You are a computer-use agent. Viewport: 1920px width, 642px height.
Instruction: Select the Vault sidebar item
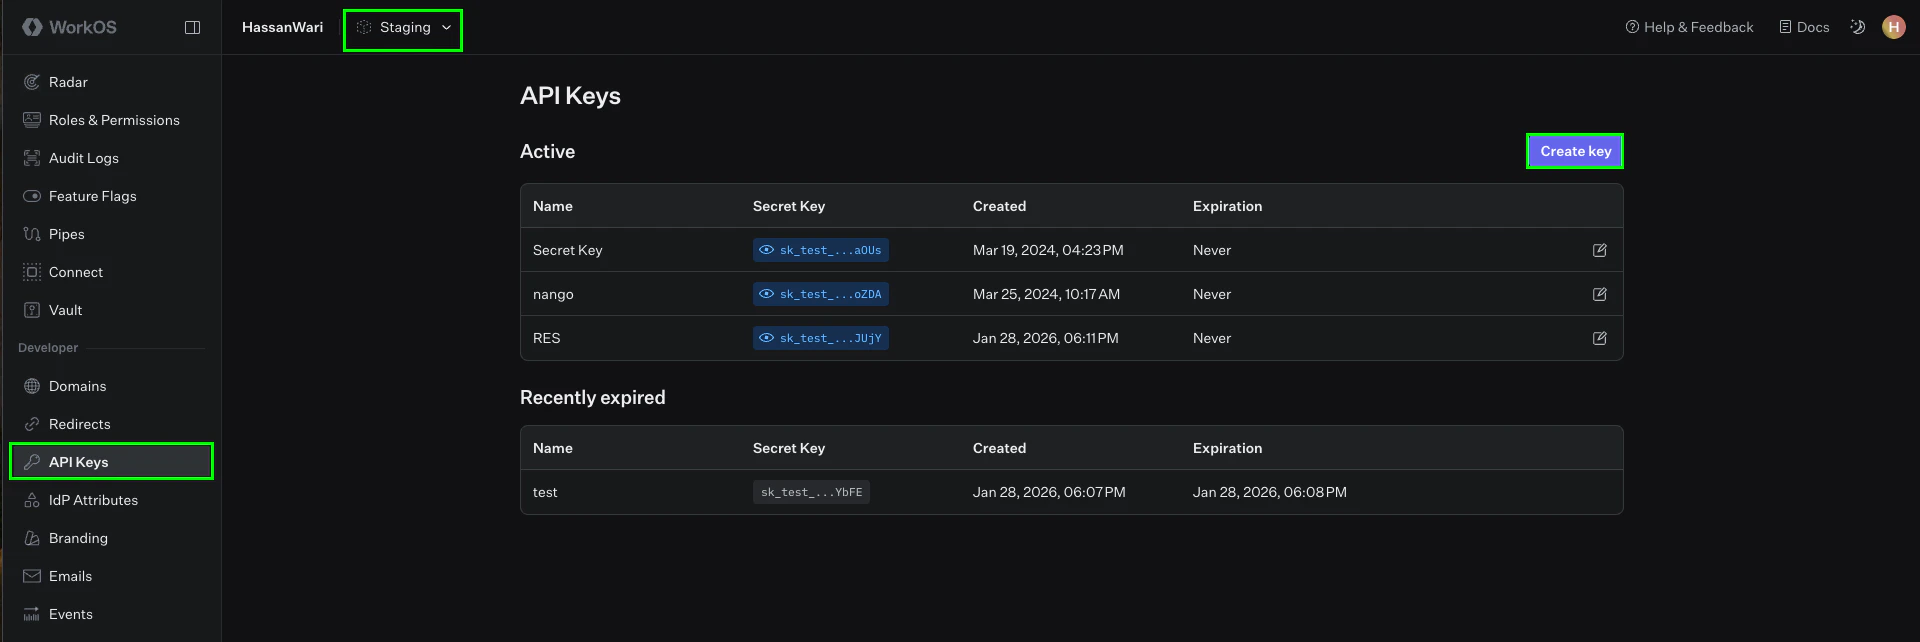(65, 310)
